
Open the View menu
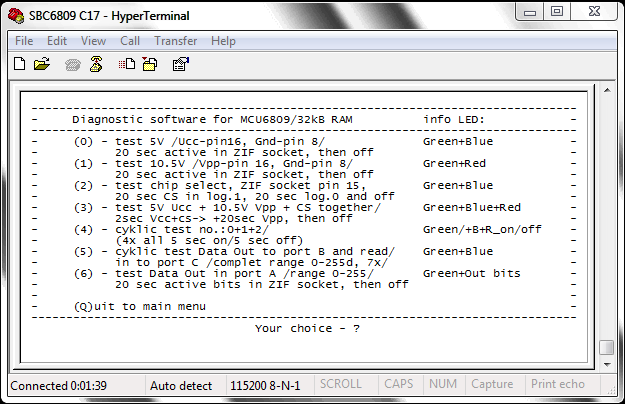[93, 41]
